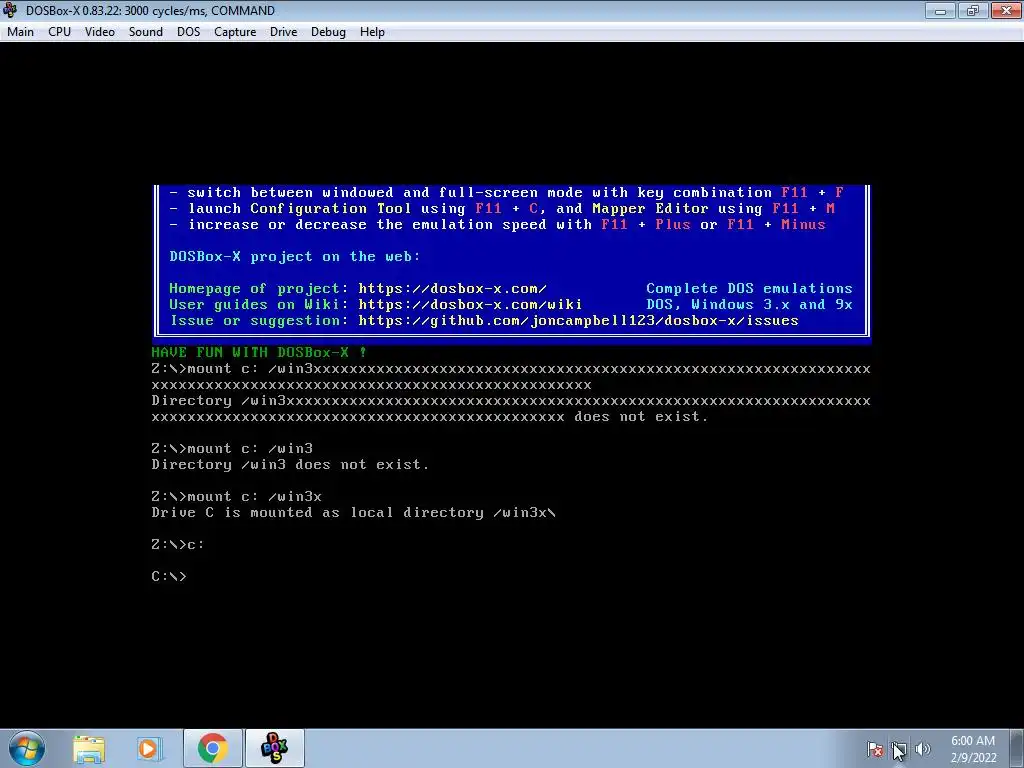Open the Help menu
The height and width of the screenshot is (768, 1024).
coord(372,32)
